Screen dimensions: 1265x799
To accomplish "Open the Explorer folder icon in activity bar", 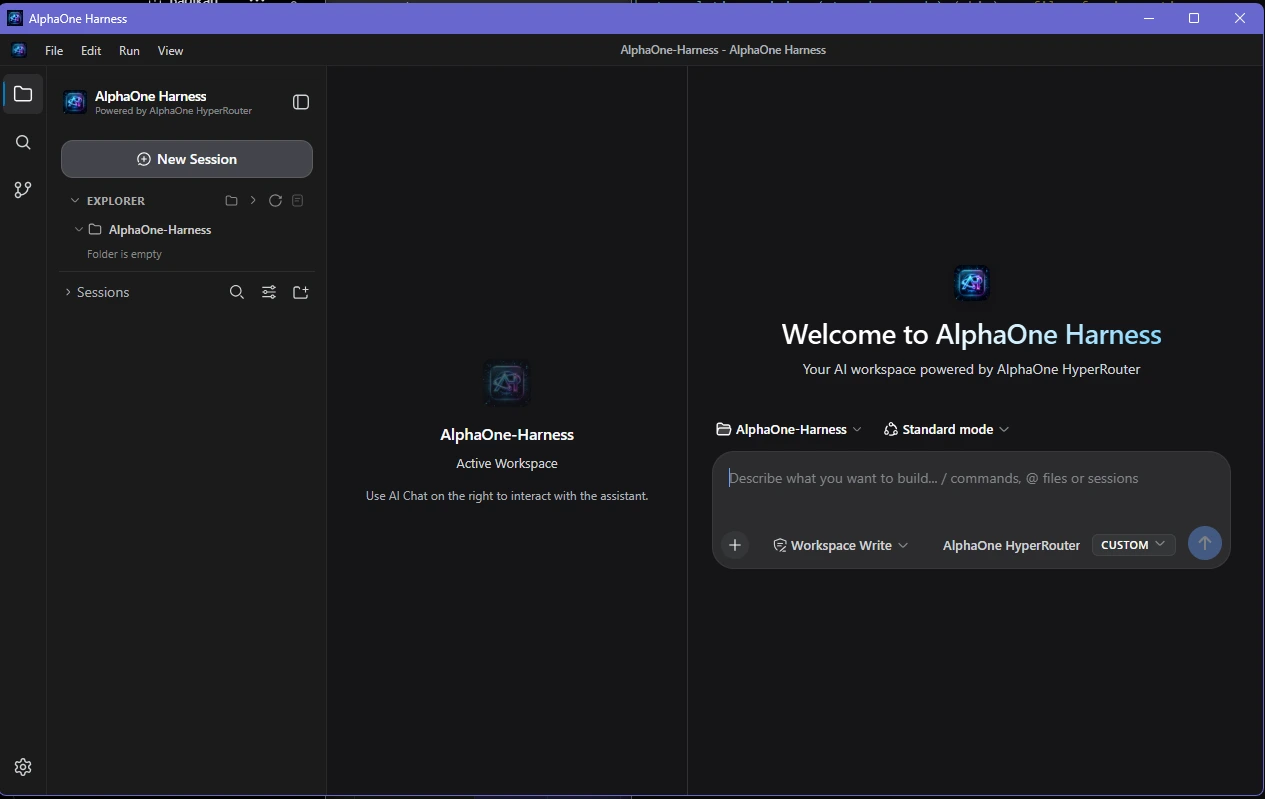I will point(23,94).
